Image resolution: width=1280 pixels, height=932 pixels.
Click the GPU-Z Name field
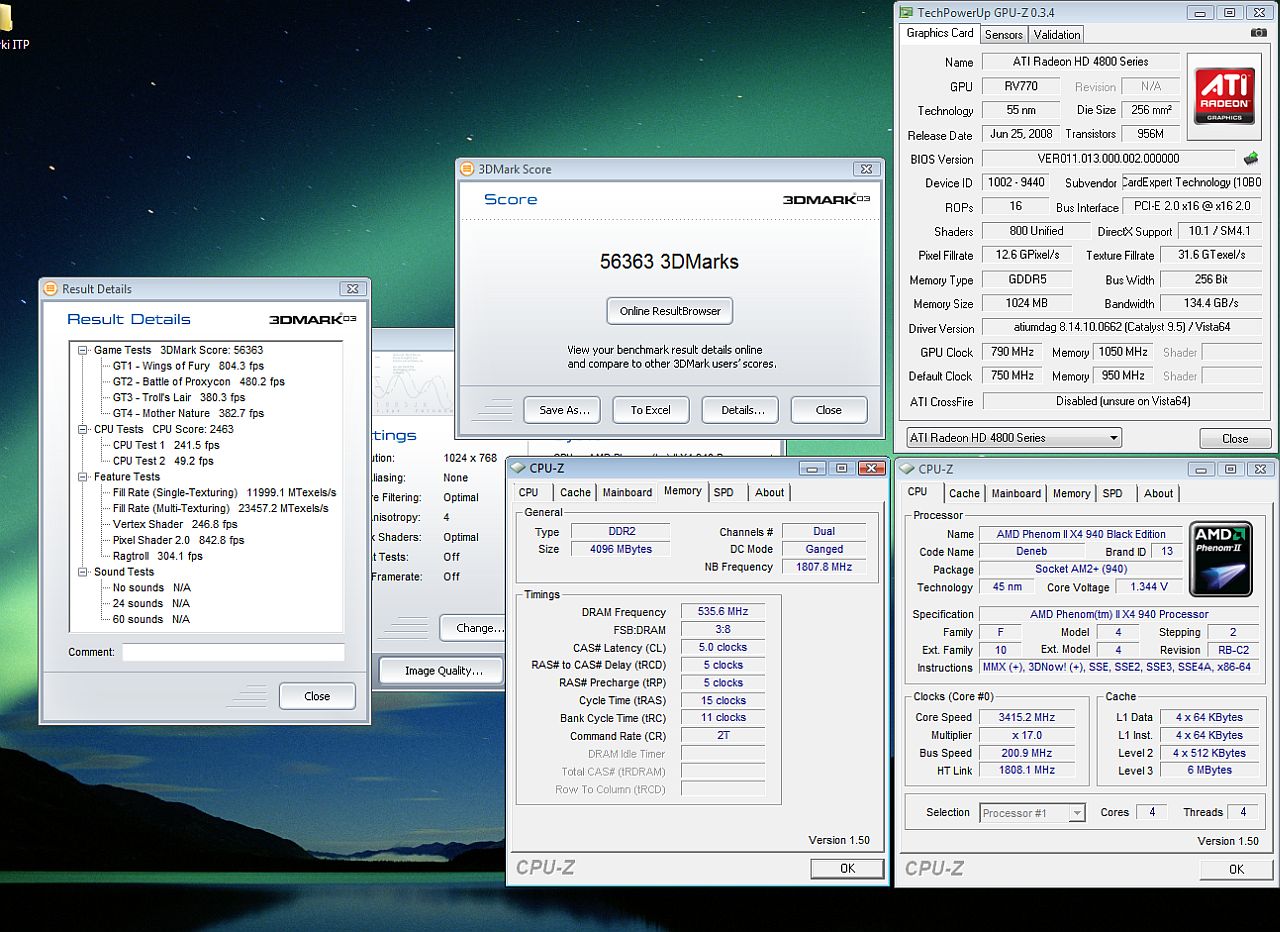[1080, 62]
